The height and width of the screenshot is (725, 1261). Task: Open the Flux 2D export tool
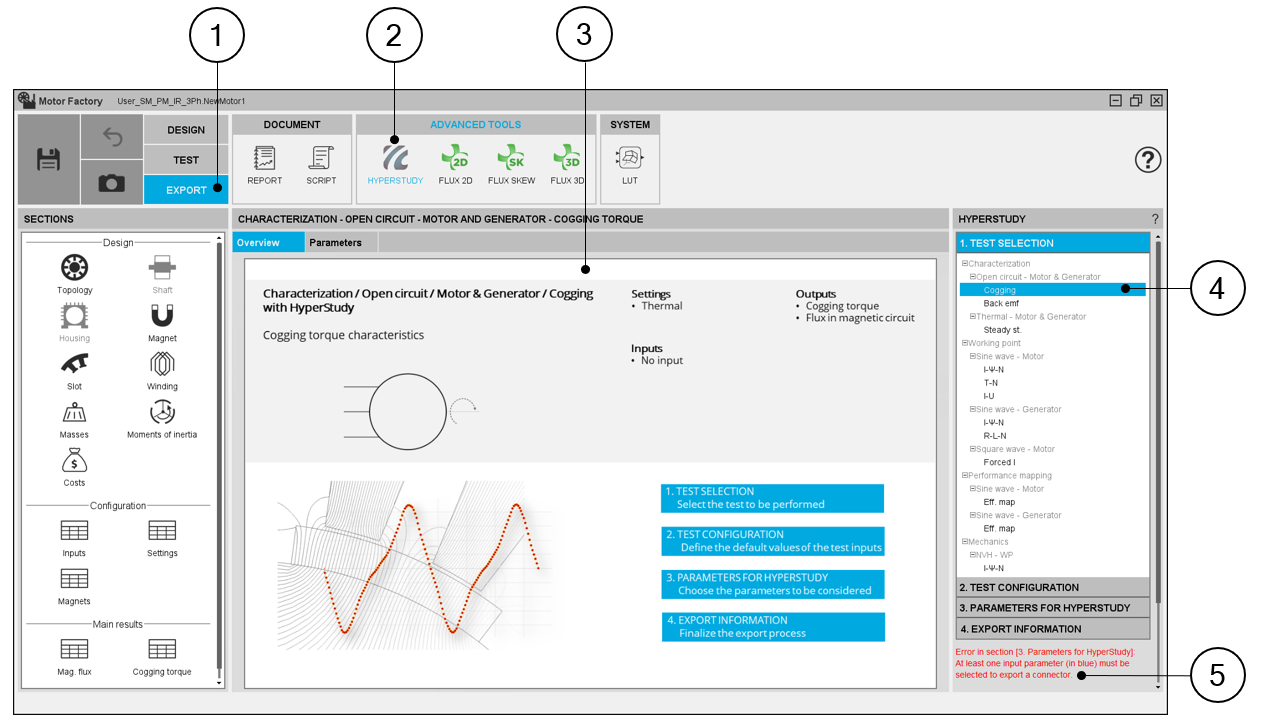coord(455,159)
